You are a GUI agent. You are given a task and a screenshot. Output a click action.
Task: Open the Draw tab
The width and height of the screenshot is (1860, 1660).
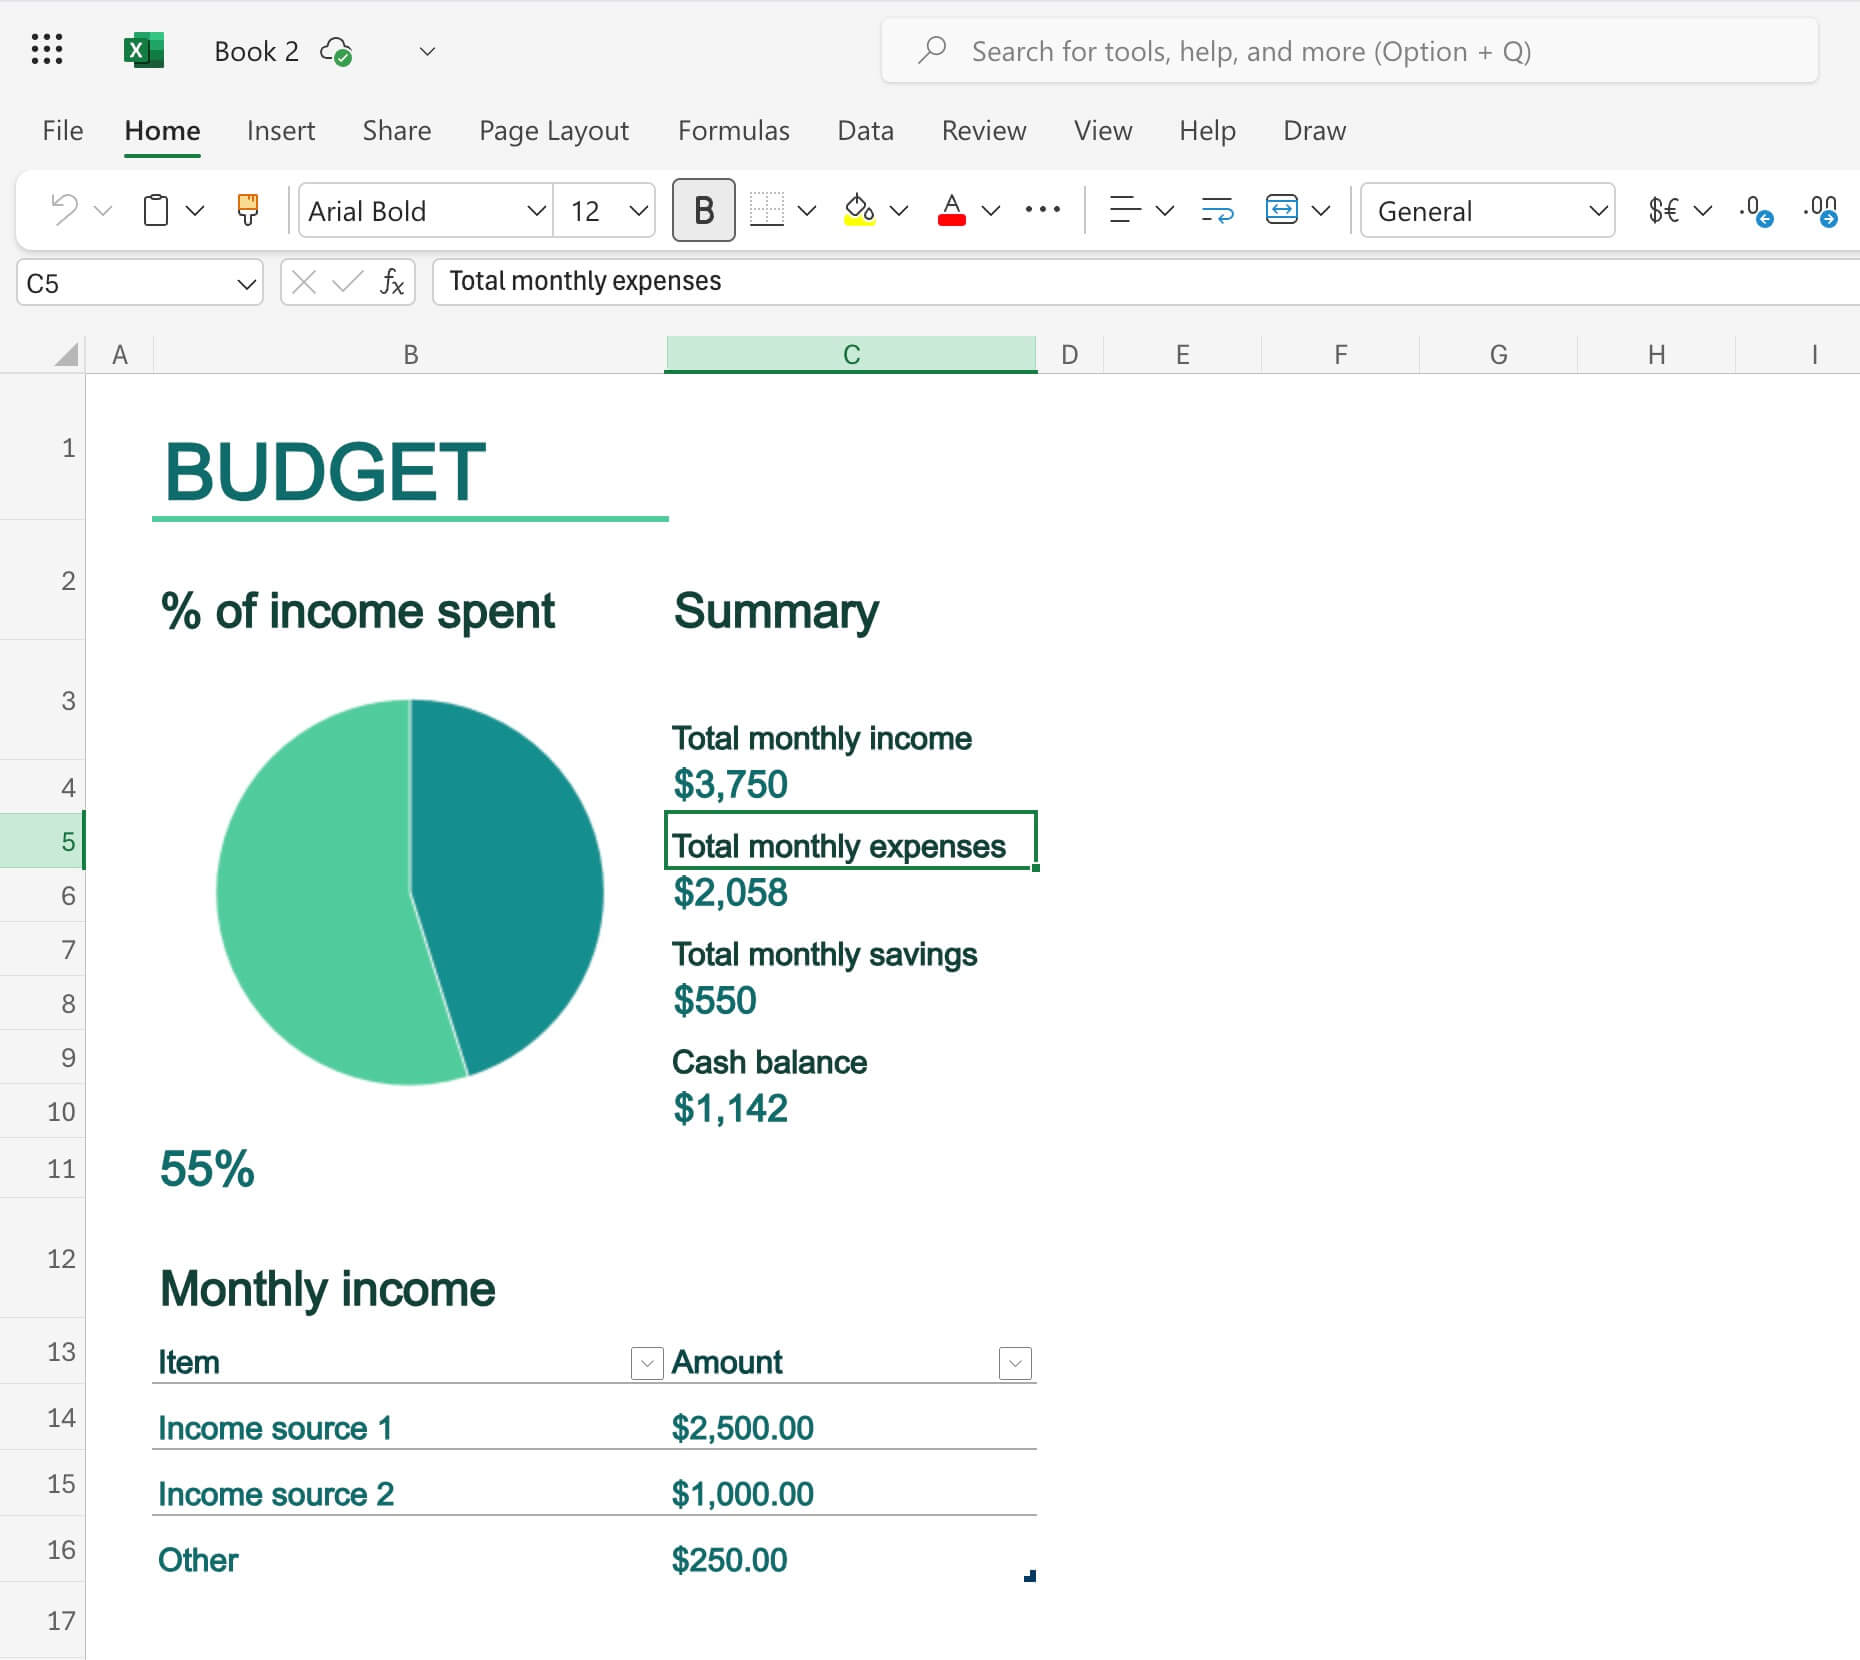(x=1314, y=130)
